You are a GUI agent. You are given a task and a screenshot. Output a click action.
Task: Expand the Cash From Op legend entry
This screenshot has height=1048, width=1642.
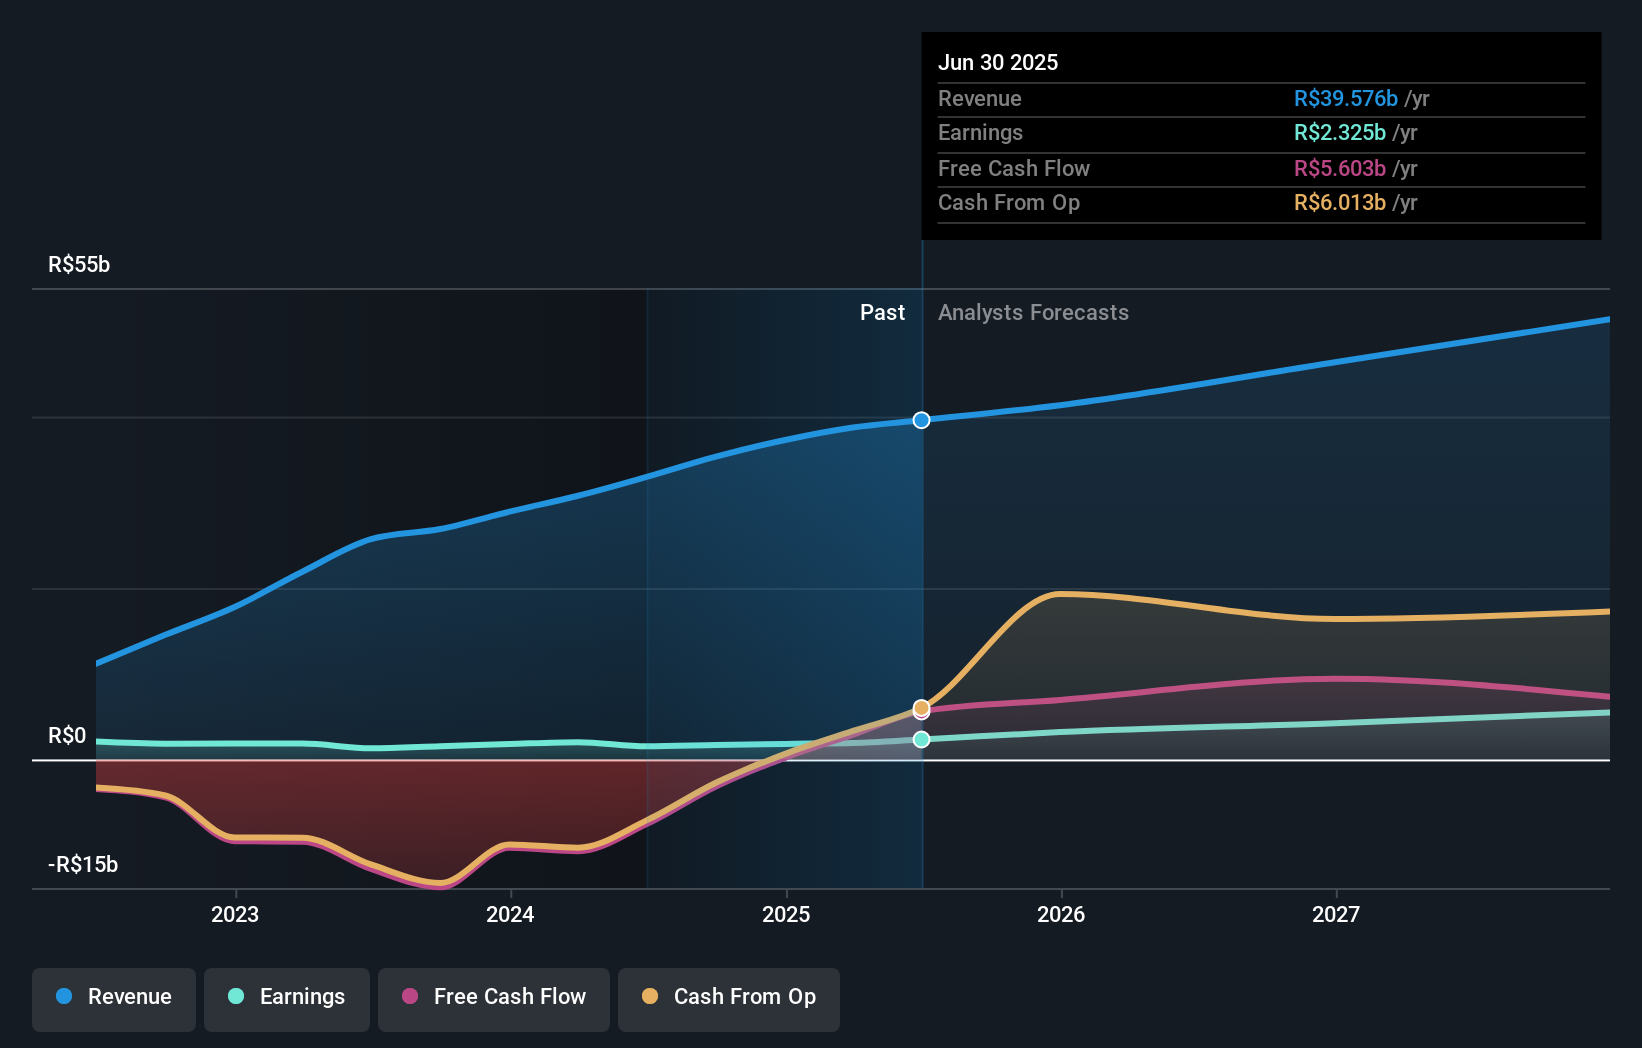pos(728,997)
